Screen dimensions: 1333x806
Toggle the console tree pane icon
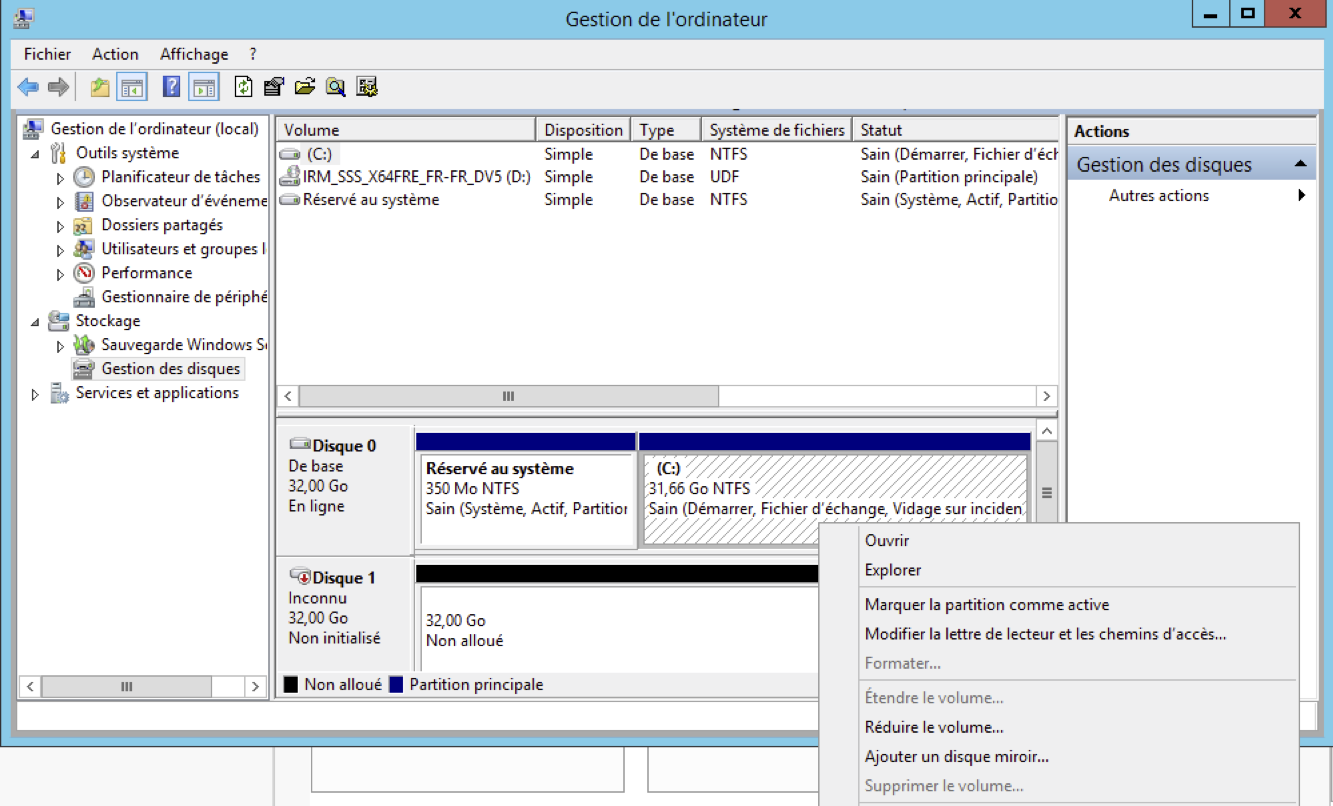131,87
